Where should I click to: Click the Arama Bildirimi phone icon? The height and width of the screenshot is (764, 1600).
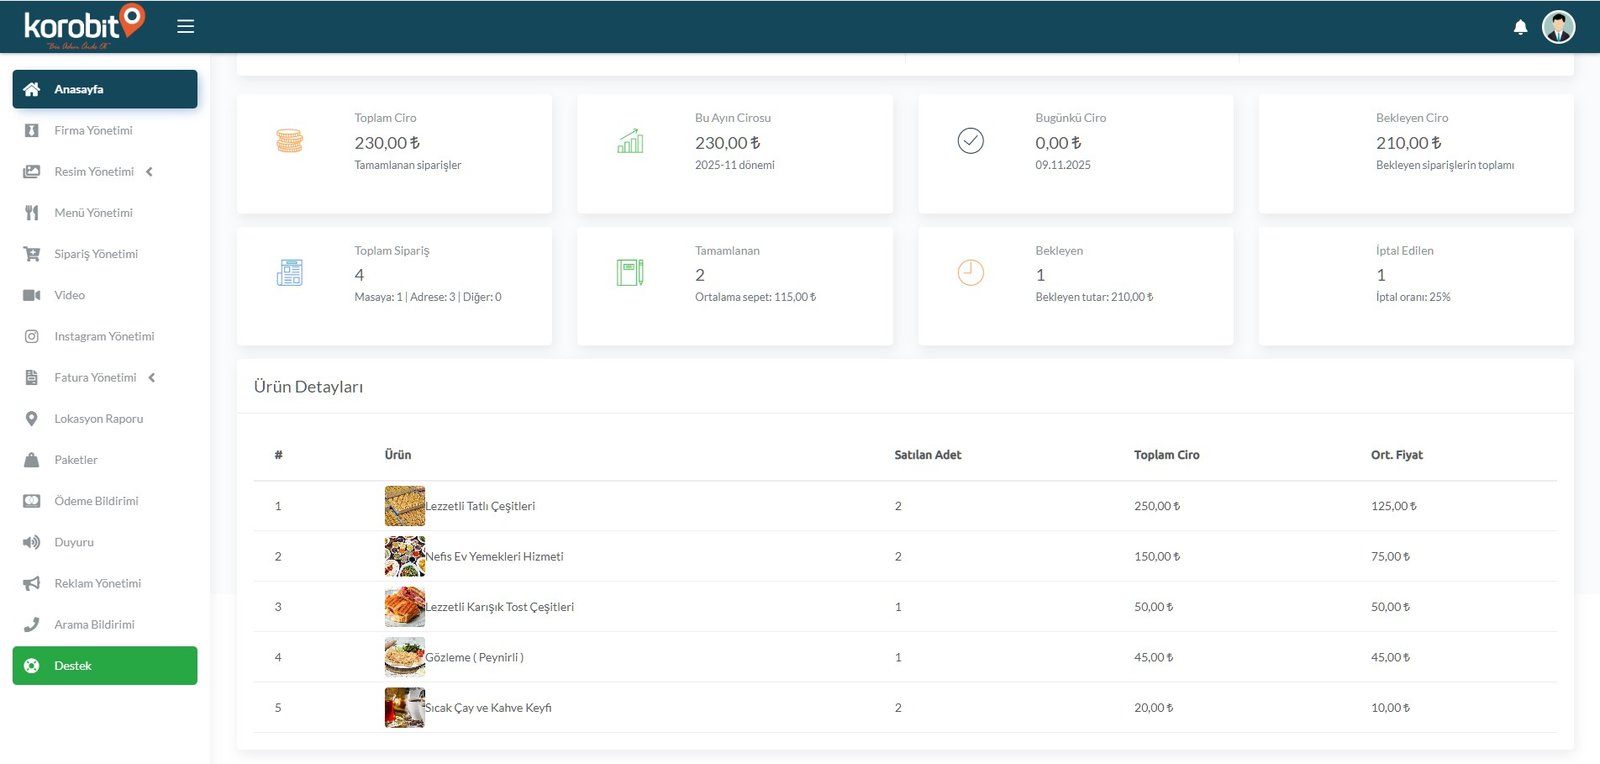coord(32,624)
